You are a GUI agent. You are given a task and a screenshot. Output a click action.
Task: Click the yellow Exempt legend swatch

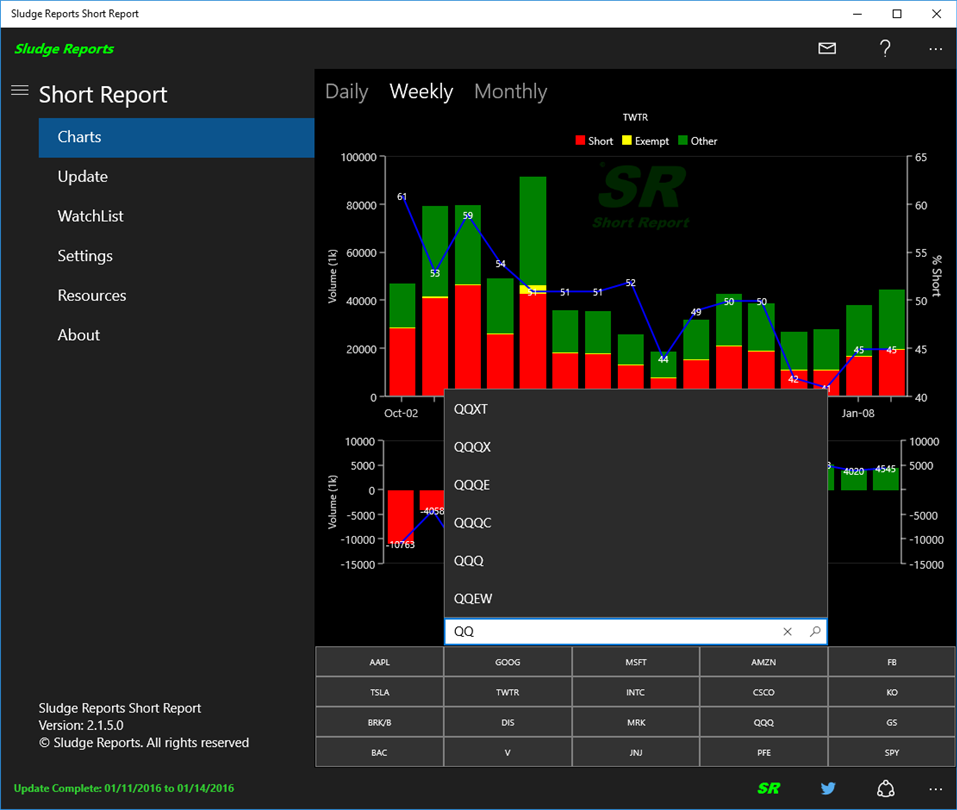627,141
